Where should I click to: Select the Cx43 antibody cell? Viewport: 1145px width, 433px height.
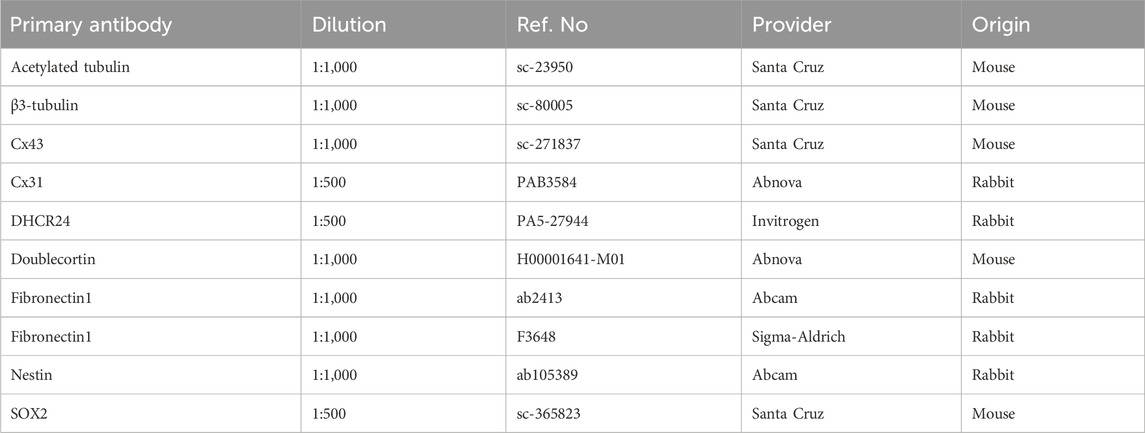(150, 144)
